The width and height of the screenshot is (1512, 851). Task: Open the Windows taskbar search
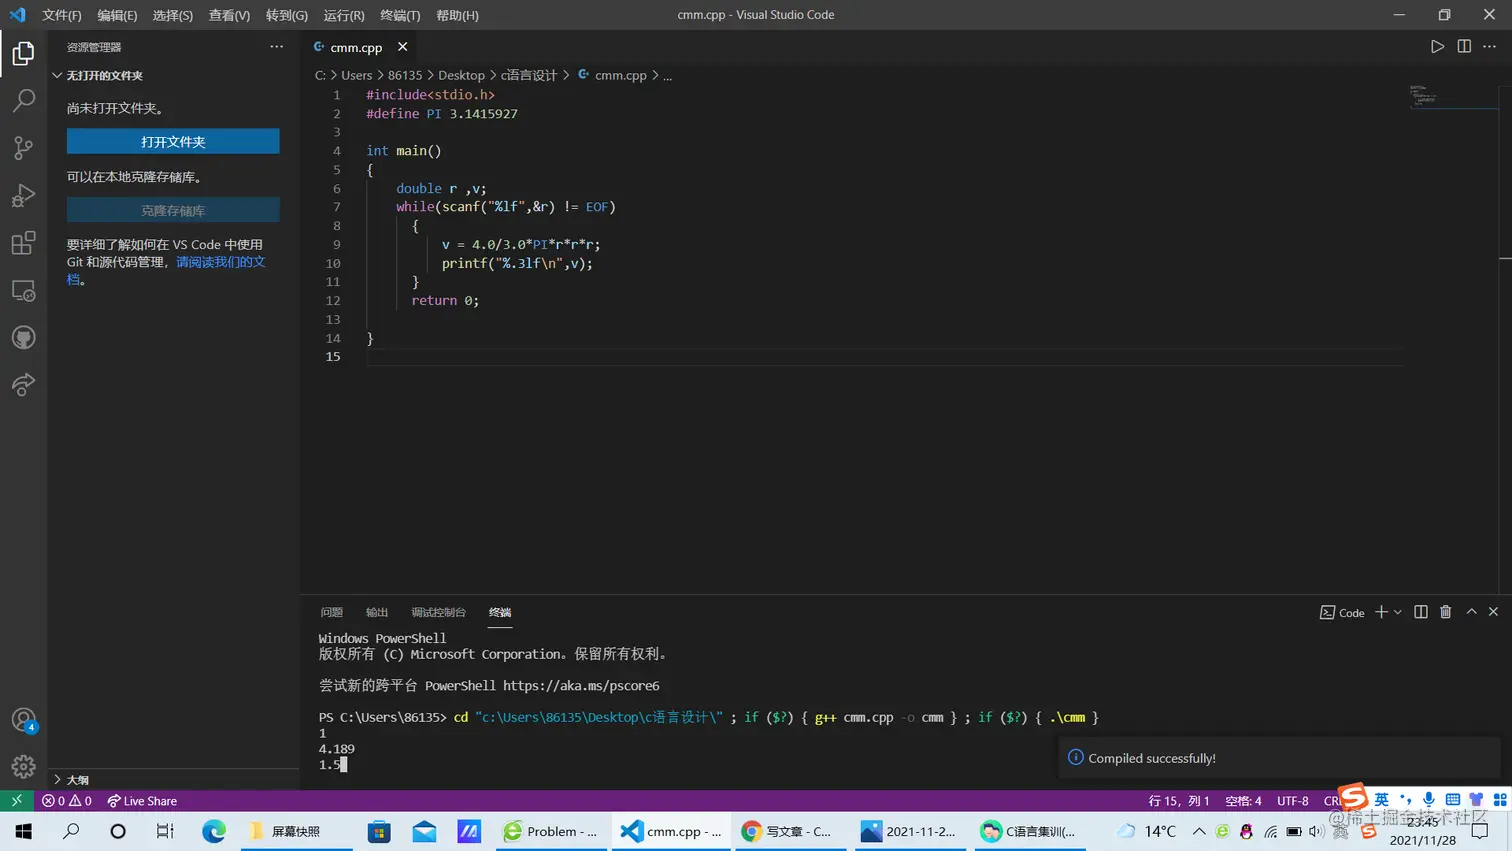(71, 831)
